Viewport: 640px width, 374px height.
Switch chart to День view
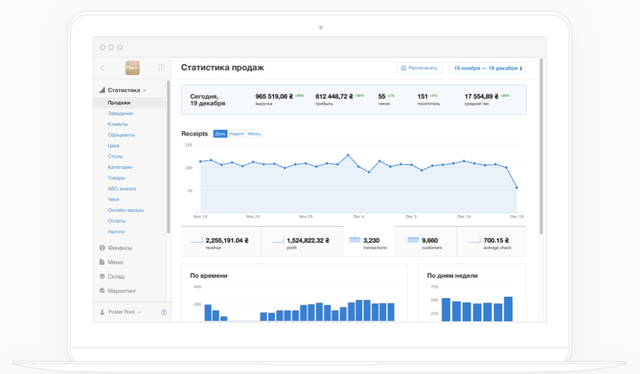(x=220, y=134)
